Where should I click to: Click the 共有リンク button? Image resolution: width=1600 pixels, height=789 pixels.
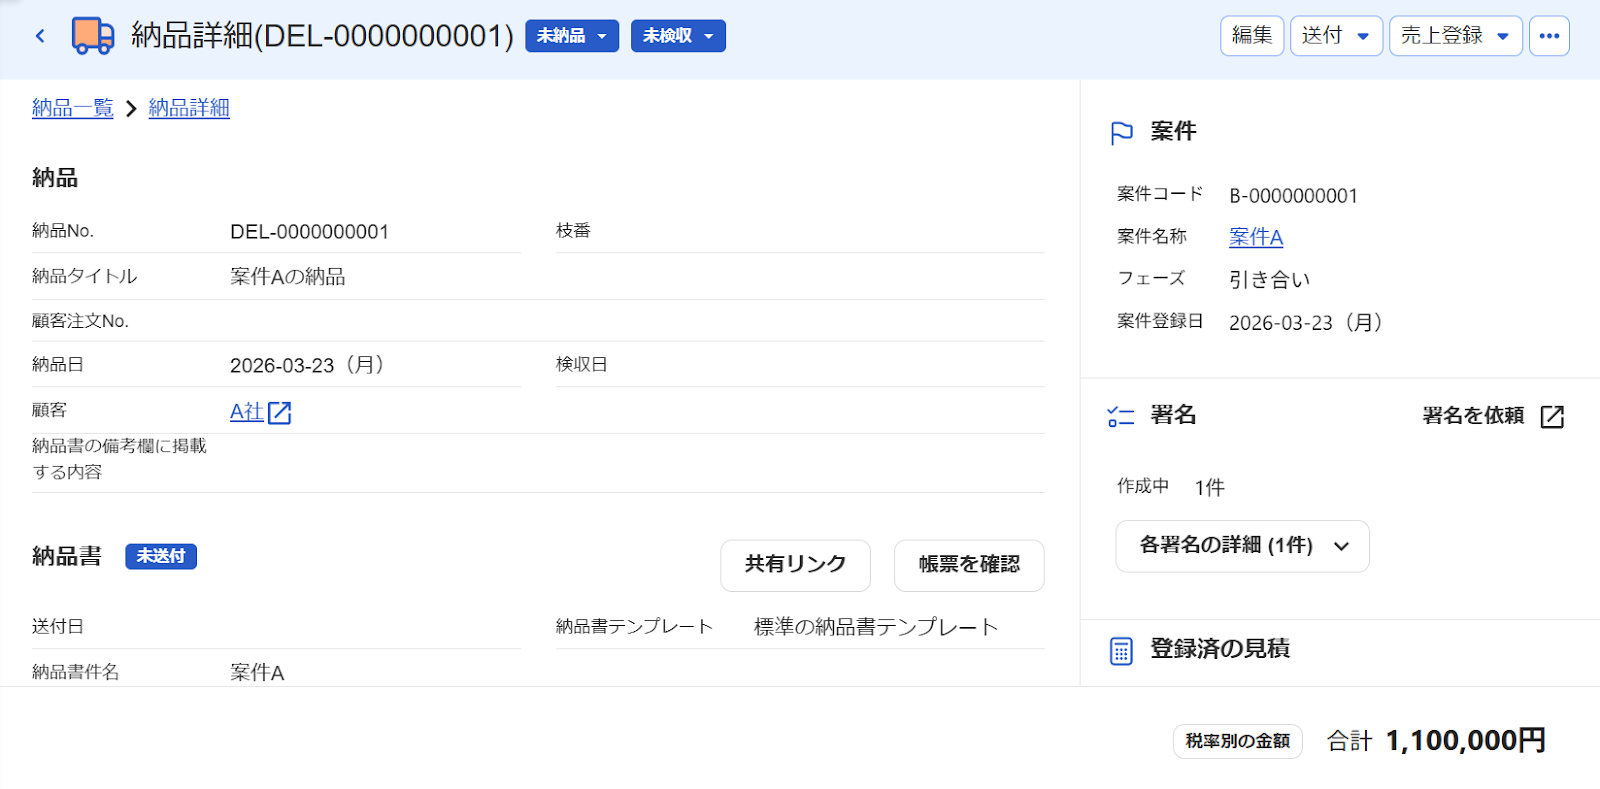click(795, 565)
